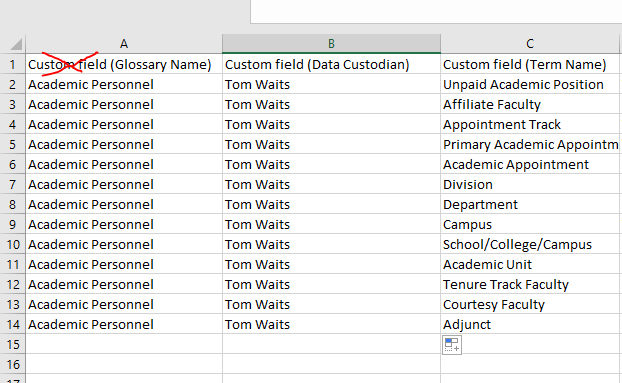Click Academic Personnel cell in row 10
The width and height of the screenshot is (622, 383).
(124, 244)
